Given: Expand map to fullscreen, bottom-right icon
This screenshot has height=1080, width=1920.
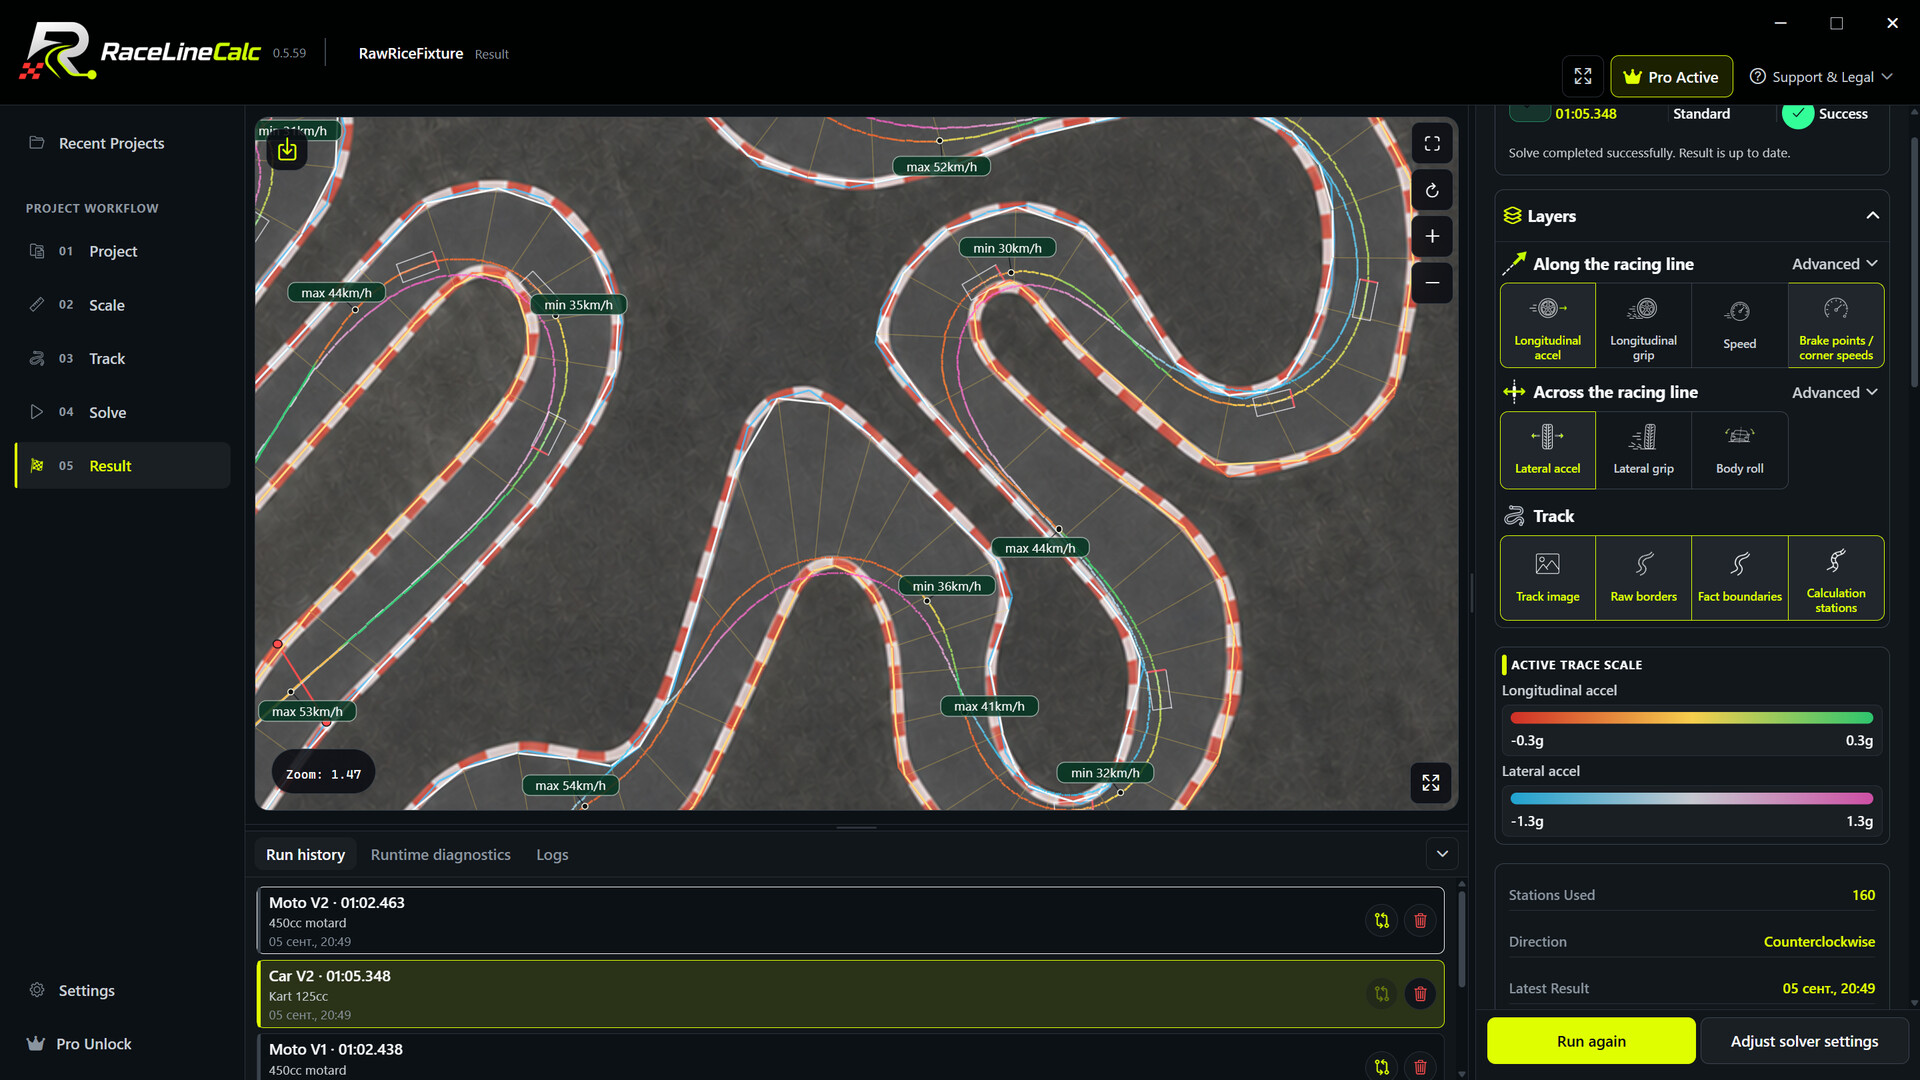Looking at the screenshot, I should pyautogui.click(x=1431, y=782).
